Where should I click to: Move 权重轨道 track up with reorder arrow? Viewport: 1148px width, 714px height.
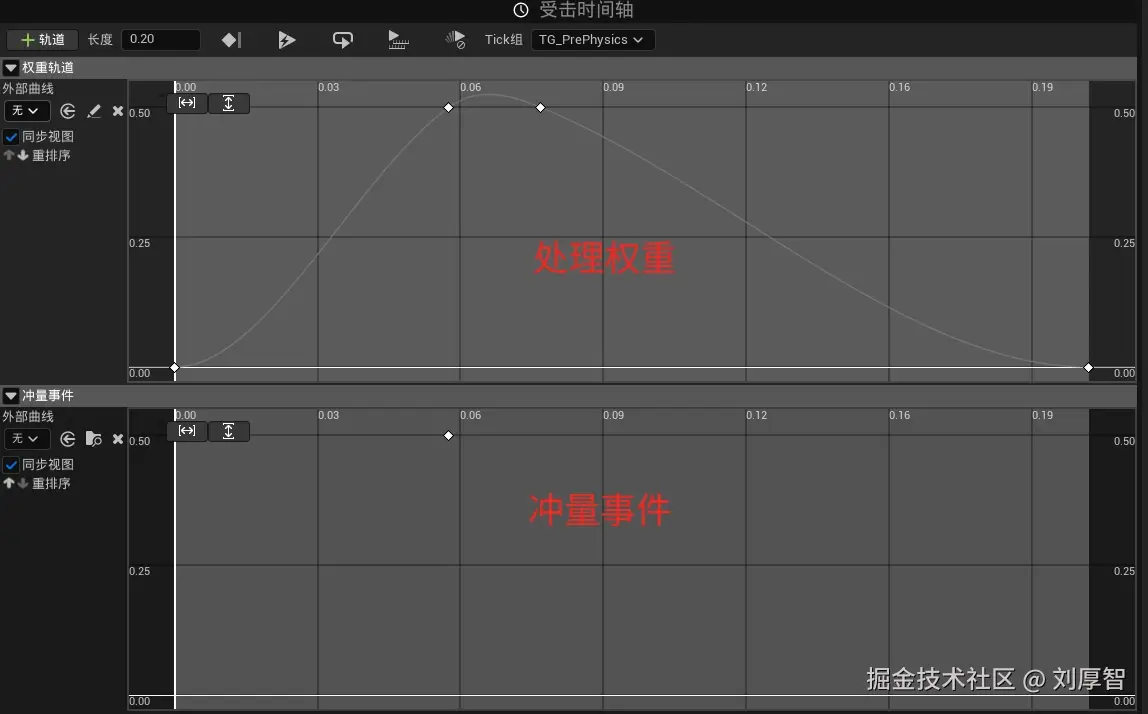9,155
